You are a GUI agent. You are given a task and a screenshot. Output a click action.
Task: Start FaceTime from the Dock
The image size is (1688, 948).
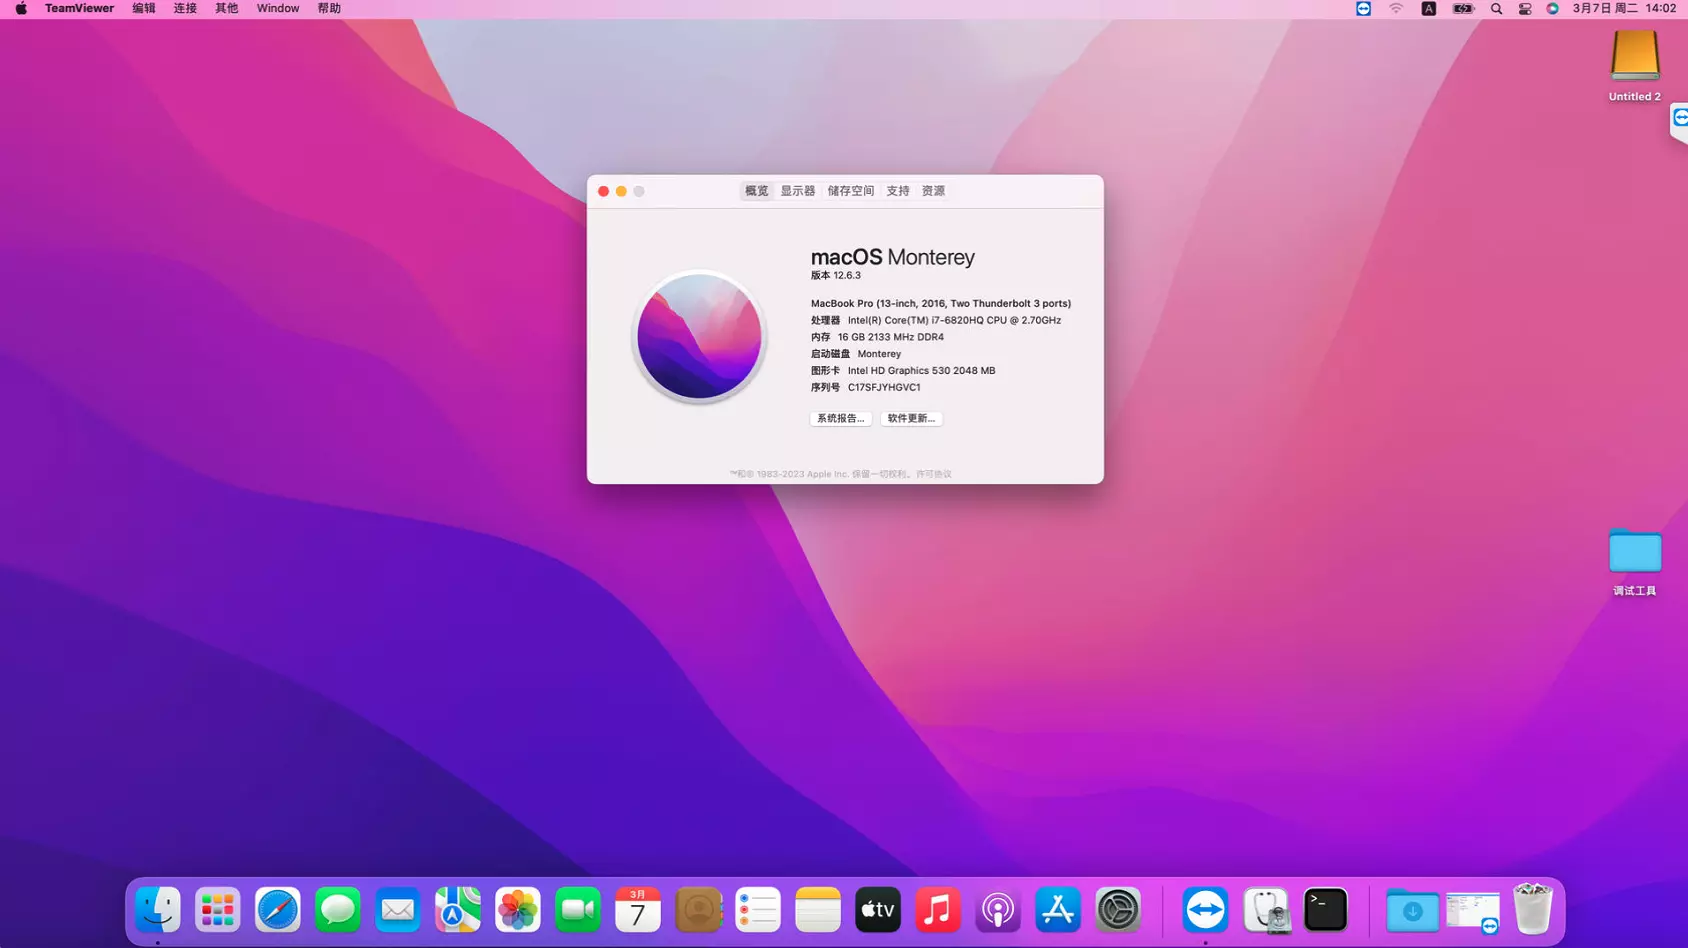577,909
